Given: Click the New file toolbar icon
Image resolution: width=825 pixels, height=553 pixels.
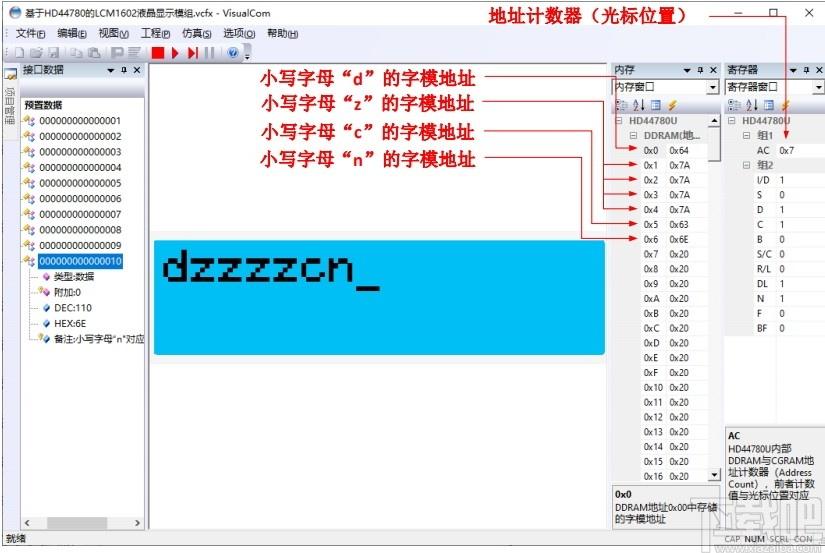Looking at the screenshot, I should (x=19, y=53).
